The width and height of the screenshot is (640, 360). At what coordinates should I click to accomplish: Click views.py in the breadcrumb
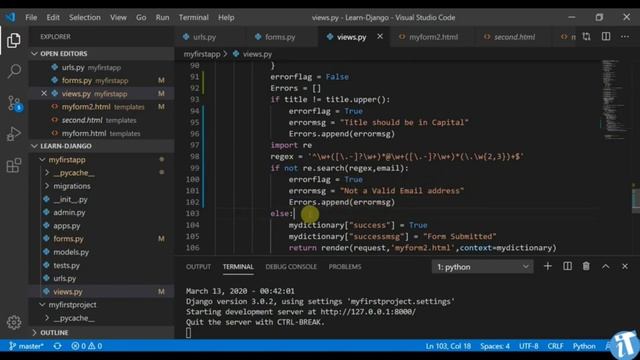pos(257,54)
